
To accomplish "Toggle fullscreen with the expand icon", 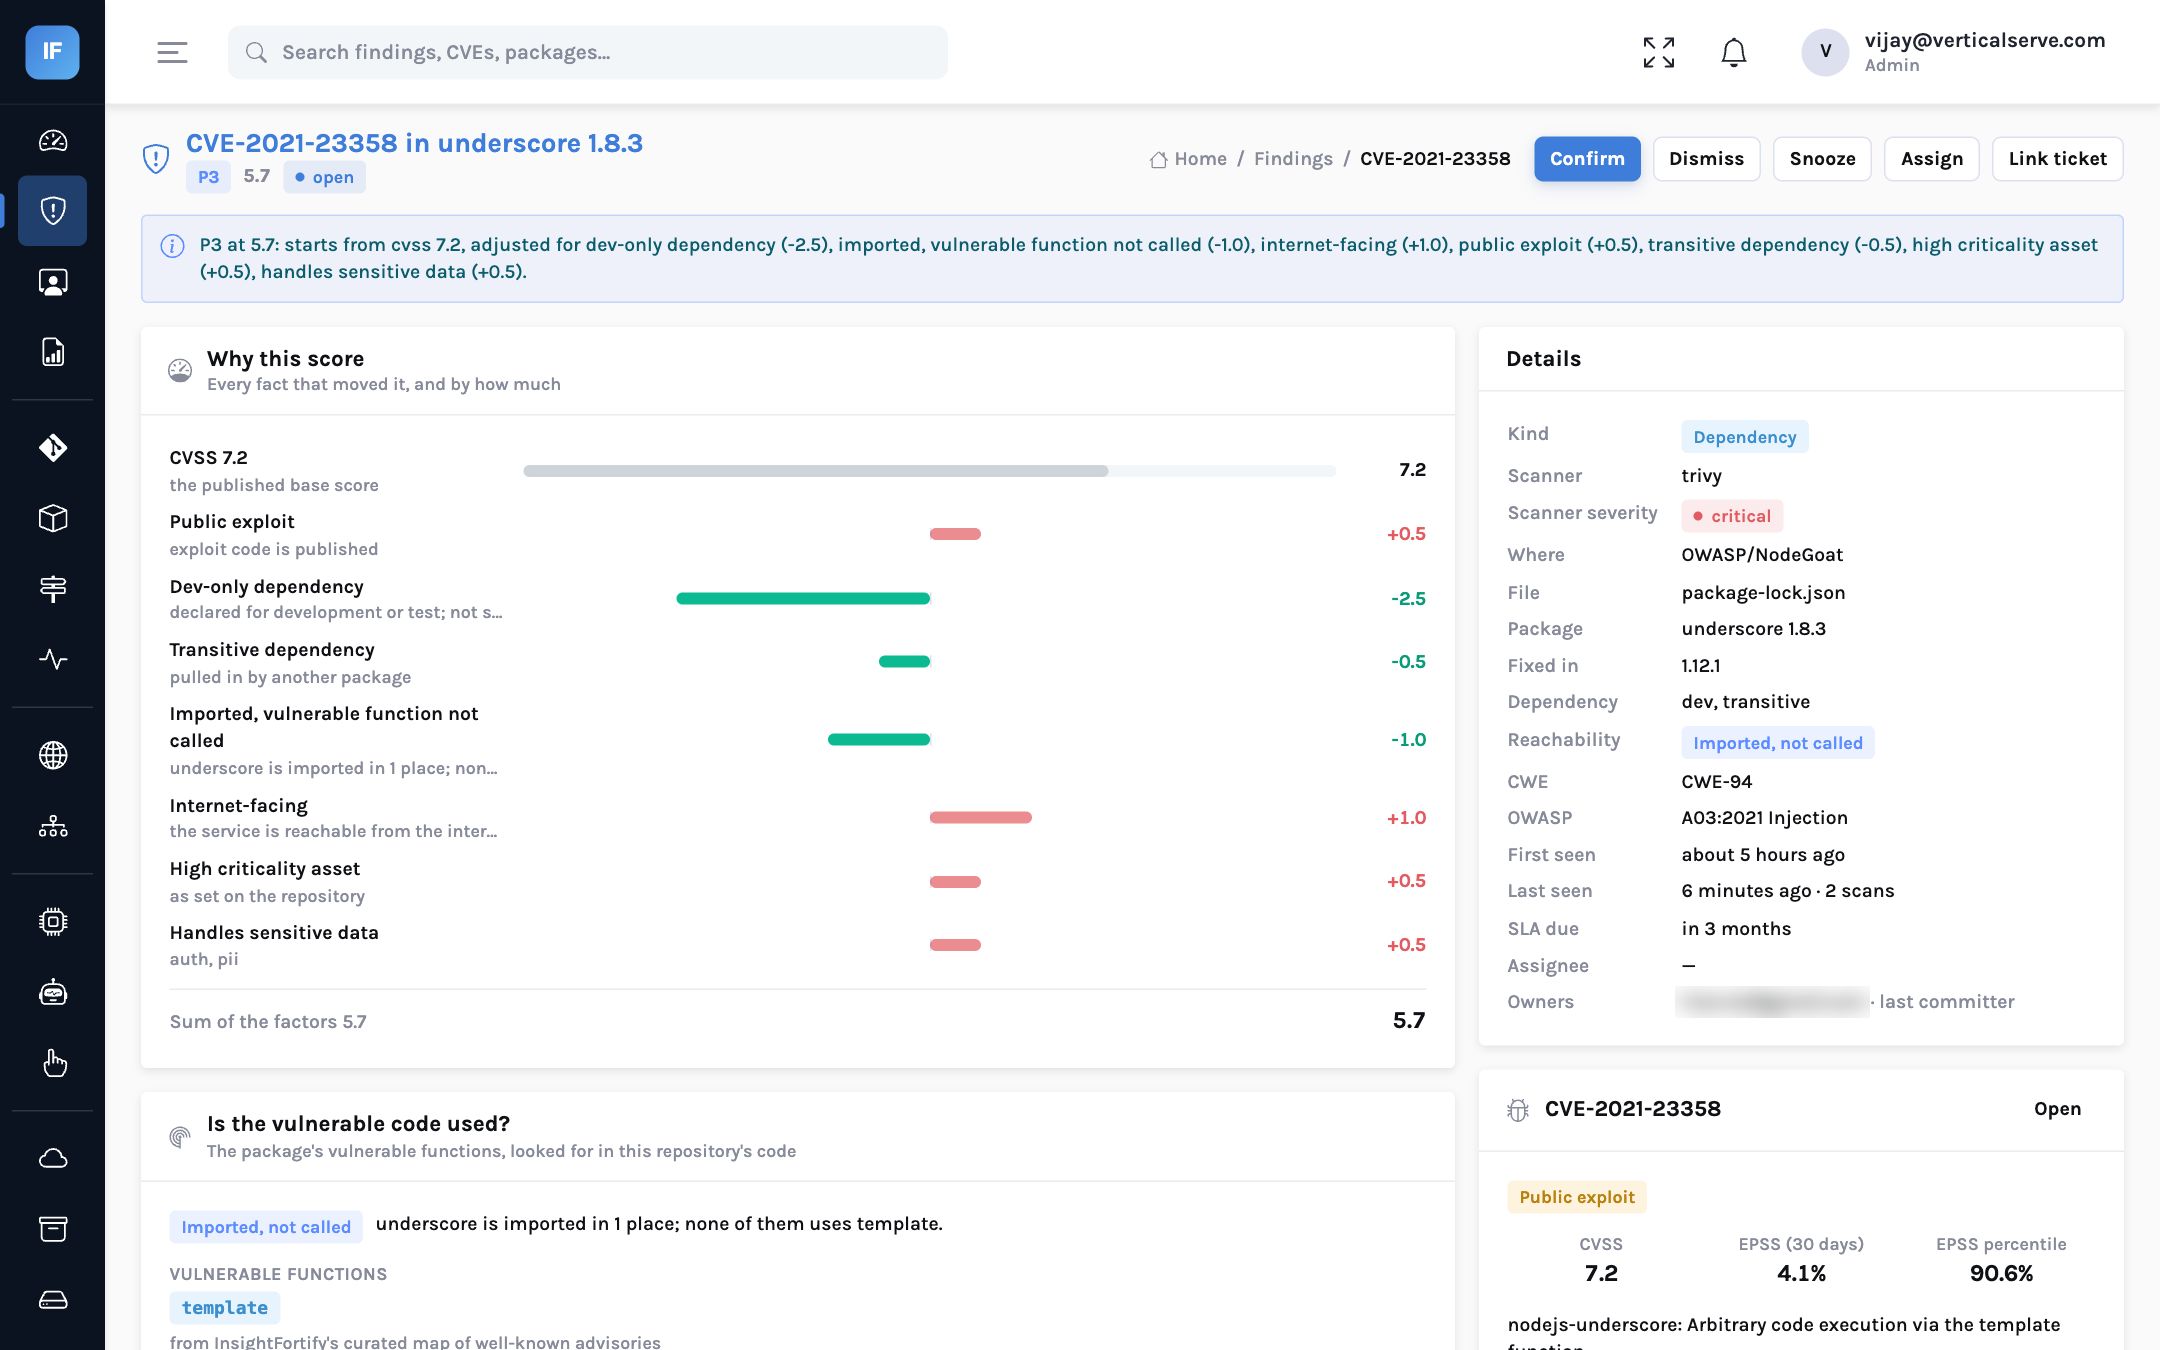I will tap(1659, 52).
